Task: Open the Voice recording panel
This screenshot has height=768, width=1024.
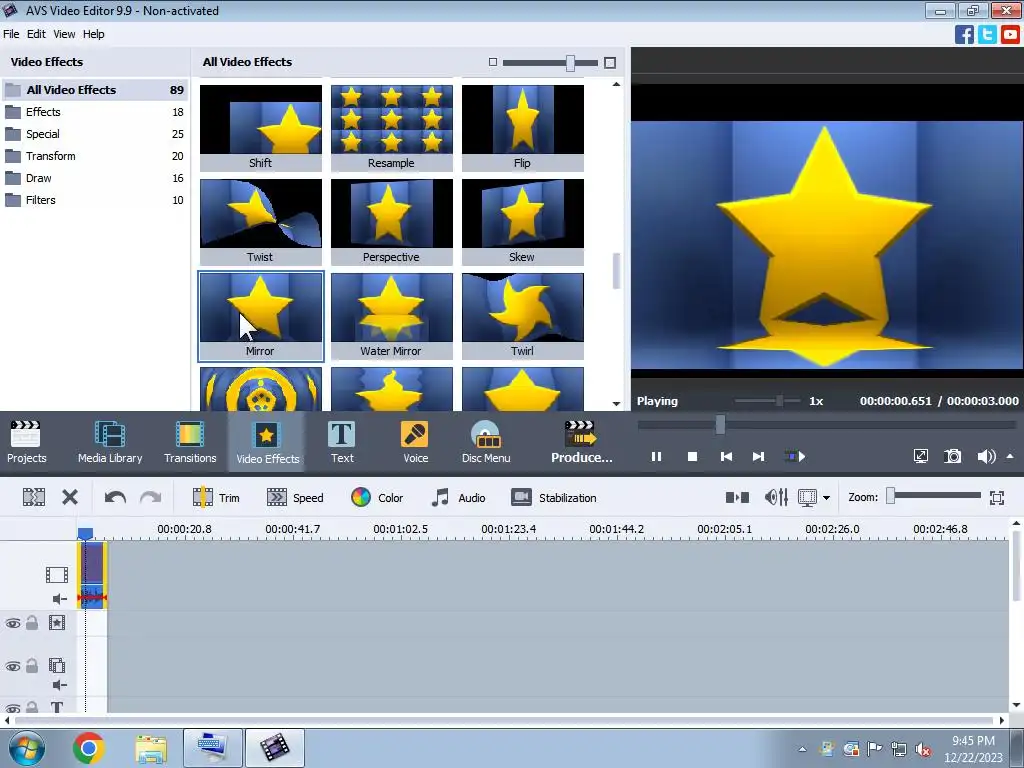Action: (415, 442)
